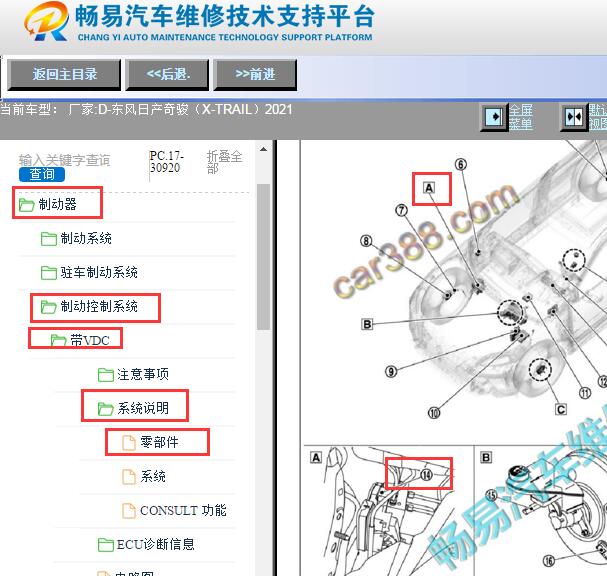Click the tree panel scrollbar thumb

click(x=264, y=257)
